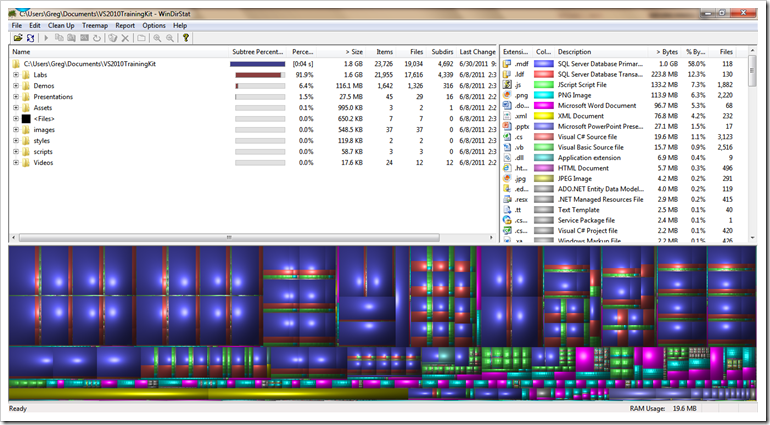Click the Labs folder icon
The height and width of the screenshot is (425, 770).
click(x=26, y=75)
